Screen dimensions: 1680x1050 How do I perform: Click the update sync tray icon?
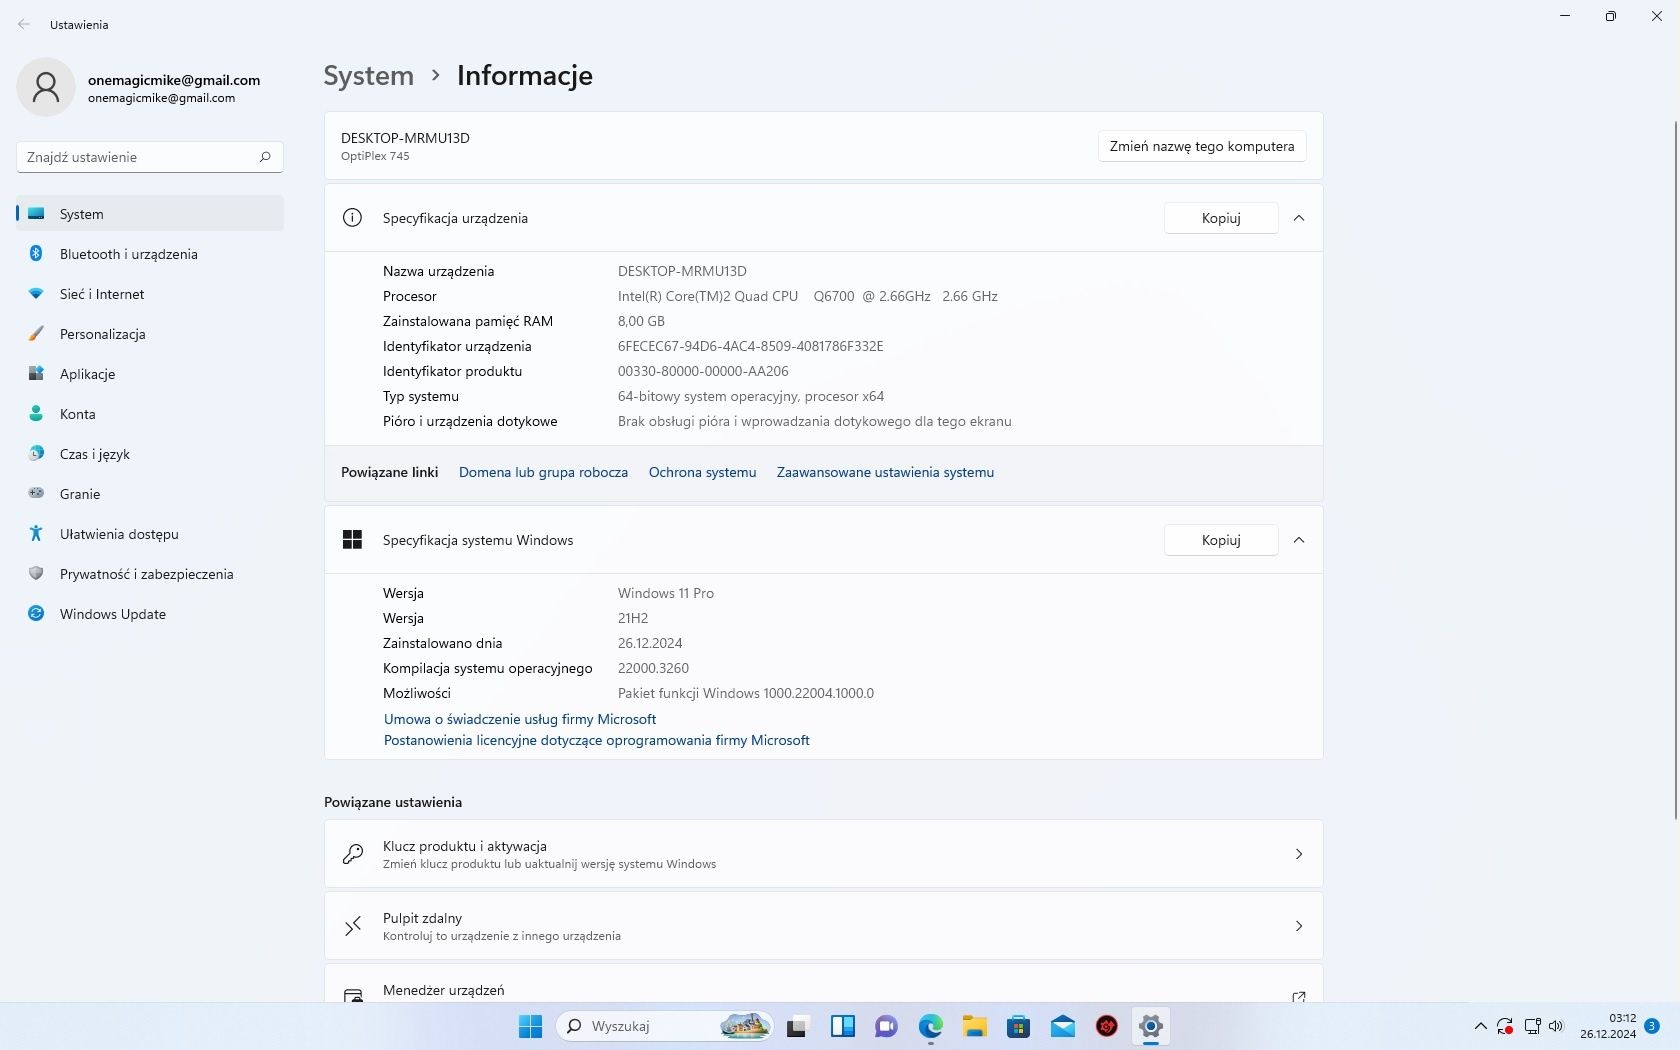point(1505,1026)
